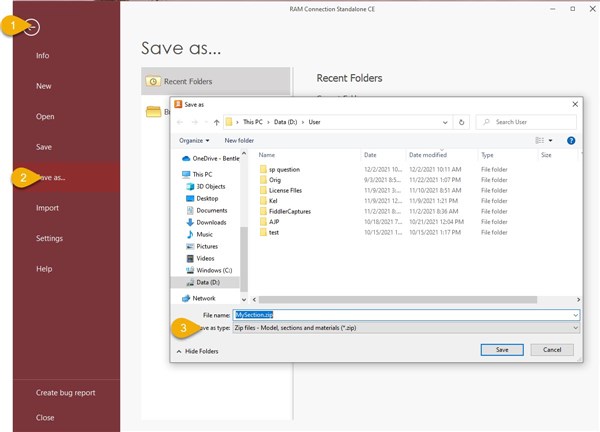Sort files by Type column header

[487, 155]
